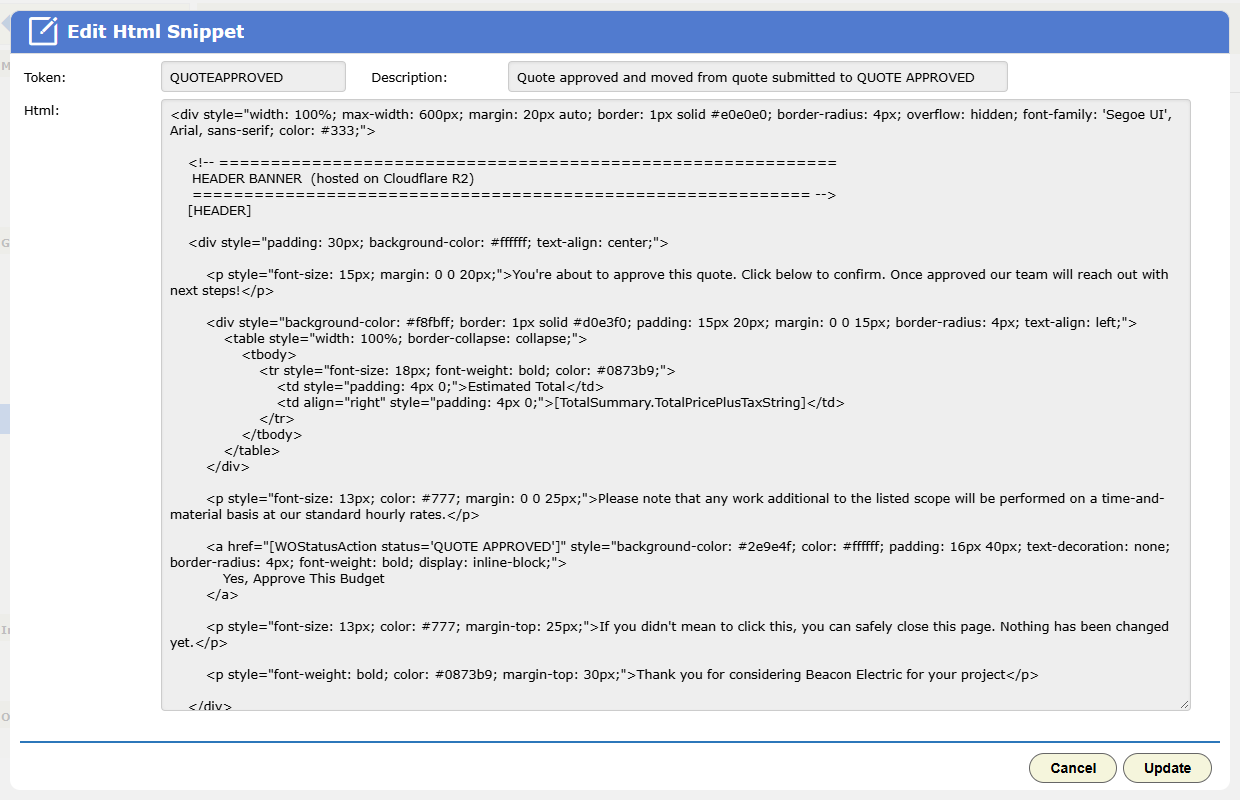
Task: Click the closing </a> tag line
Action: [x=222, y=594]
